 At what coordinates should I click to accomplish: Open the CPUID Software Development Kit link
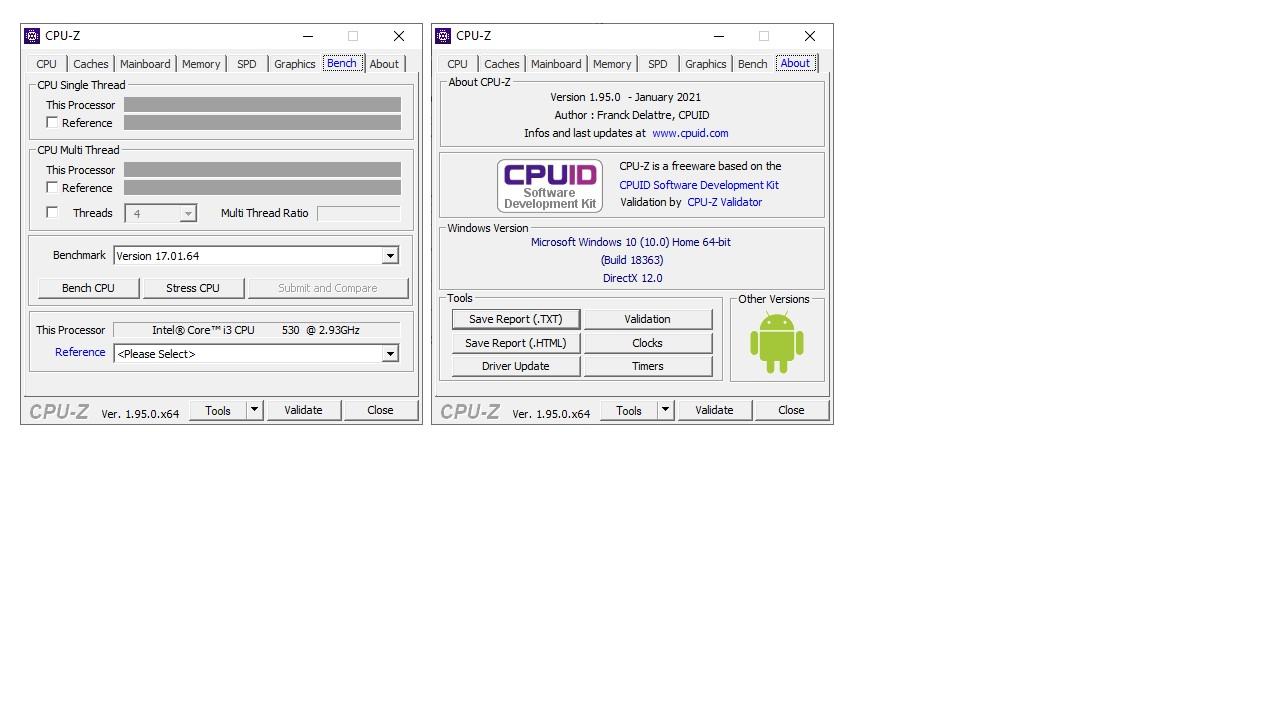[699, 185]
